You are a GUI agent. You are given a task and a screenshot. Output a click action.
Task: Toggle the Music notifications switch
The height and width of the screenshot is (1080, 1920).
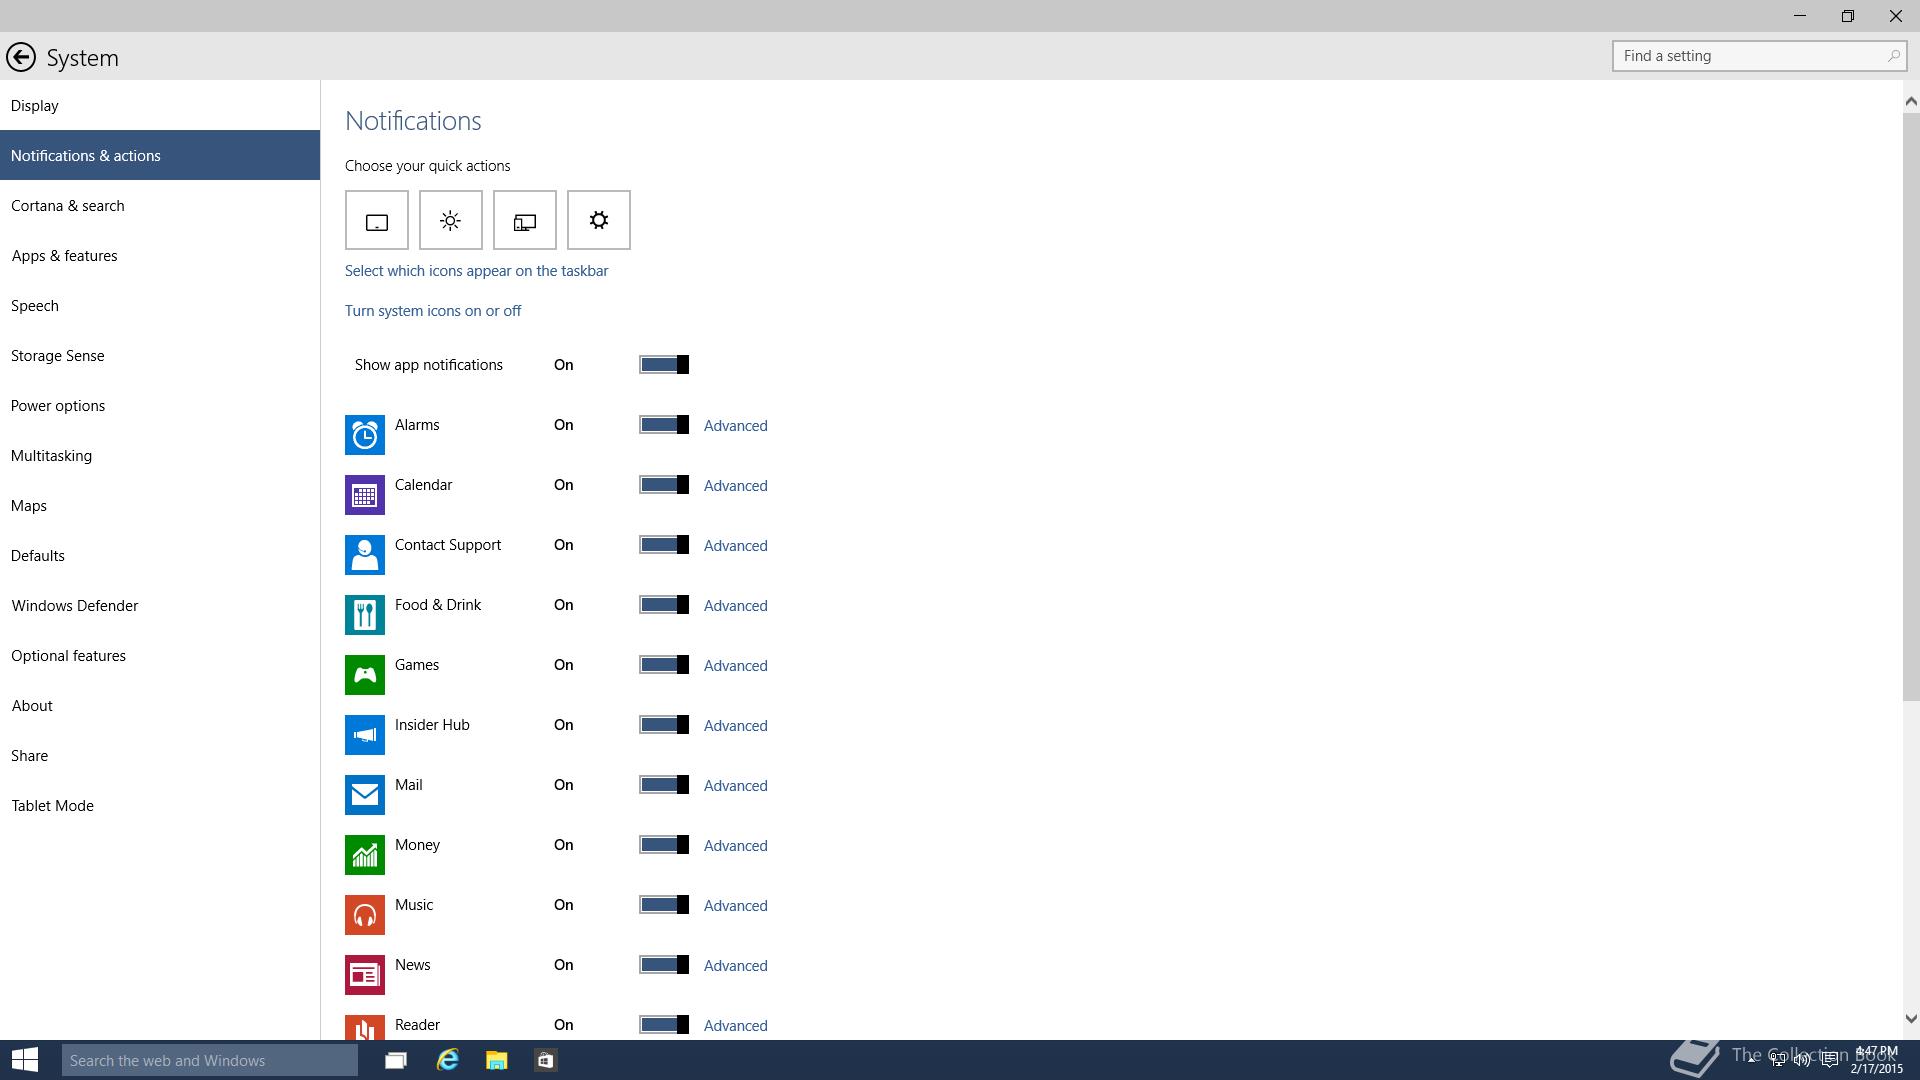[x=664, y=905]
